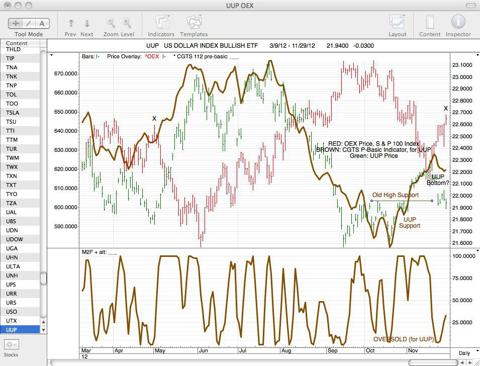Click the M2F + alt pane label
The image size is (480, 366).
(94, 252)
